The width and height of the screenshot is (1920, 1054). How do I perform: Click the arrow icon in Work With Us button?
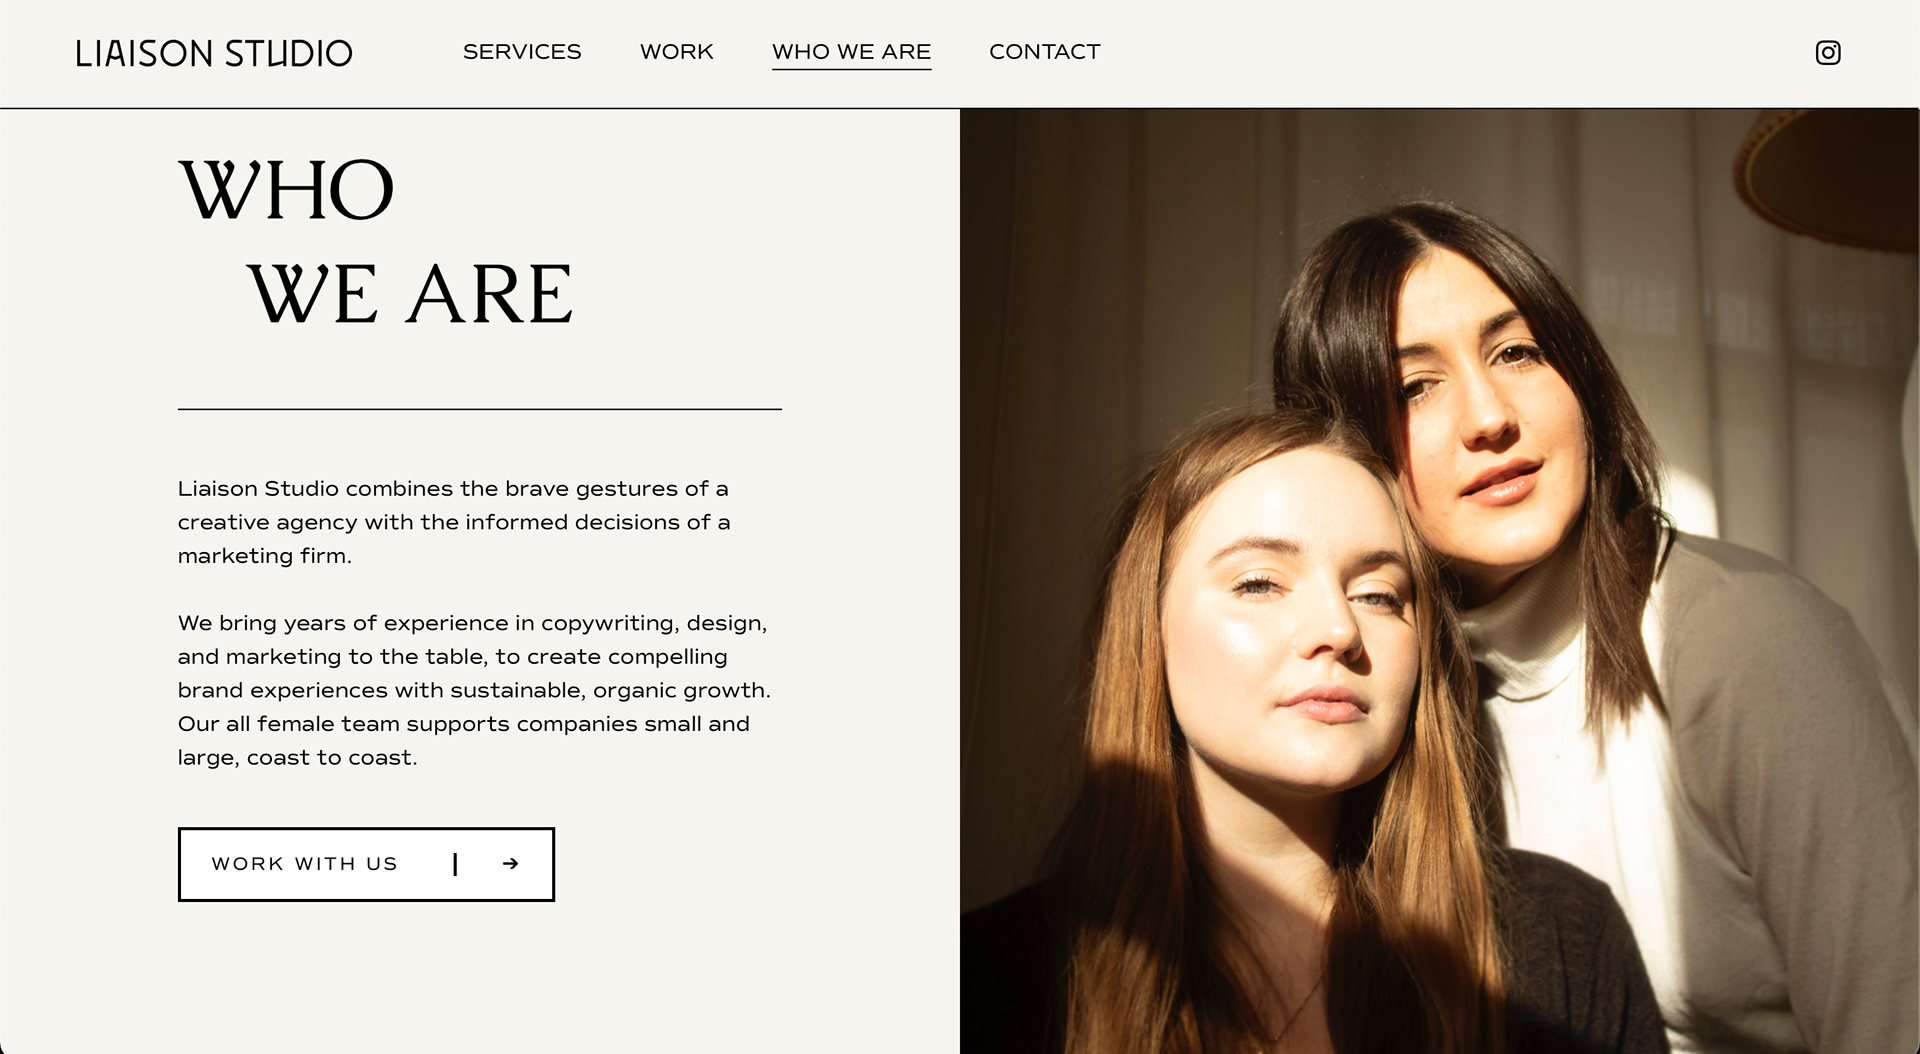point(511,864)
